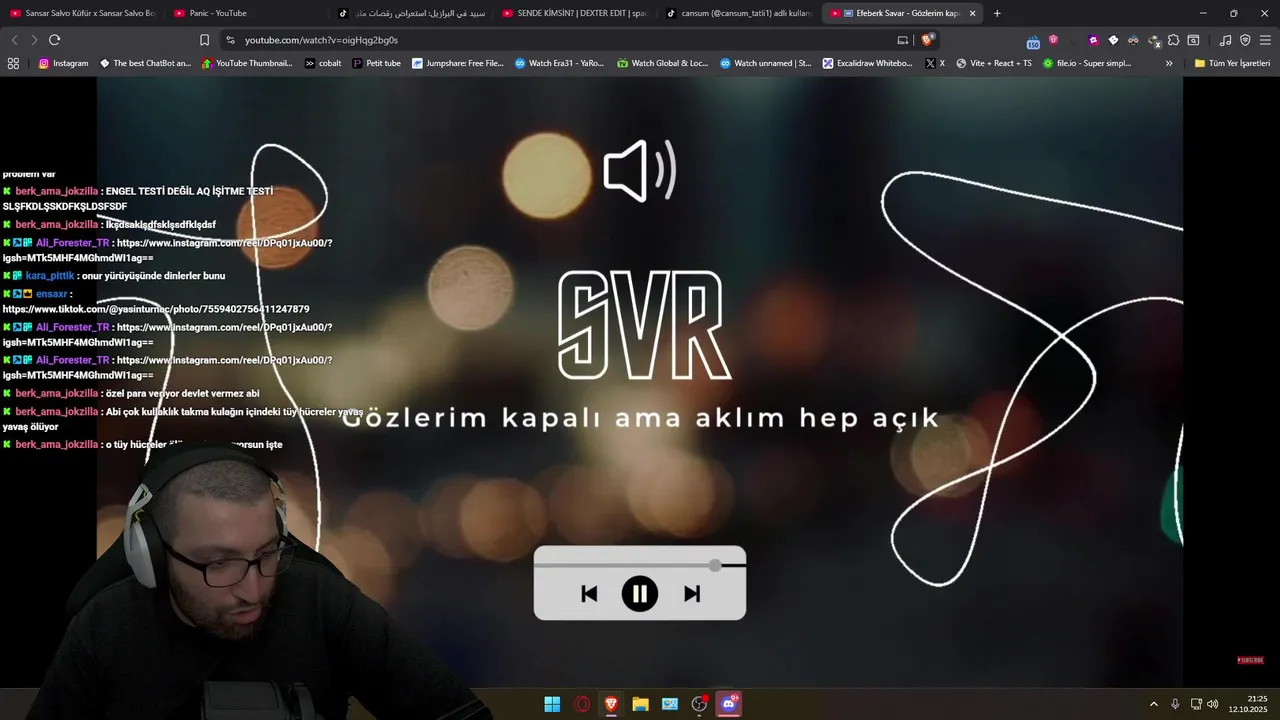Image resolution: width=1280 pixels, height=720 pixels.
Task: Switch to 'SENDE KİMSİN? | DEXTER EDIT' tab
Action: [x=574, y=13]
